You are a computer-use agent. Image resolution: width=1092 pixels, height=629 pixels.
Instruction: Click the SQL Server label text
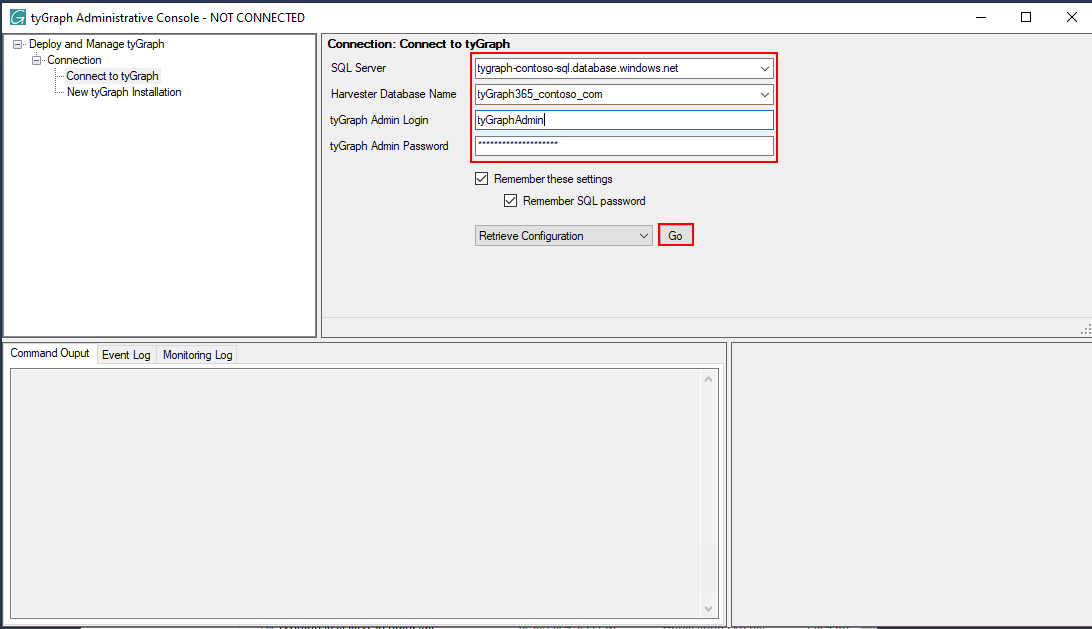pos(358,68)
